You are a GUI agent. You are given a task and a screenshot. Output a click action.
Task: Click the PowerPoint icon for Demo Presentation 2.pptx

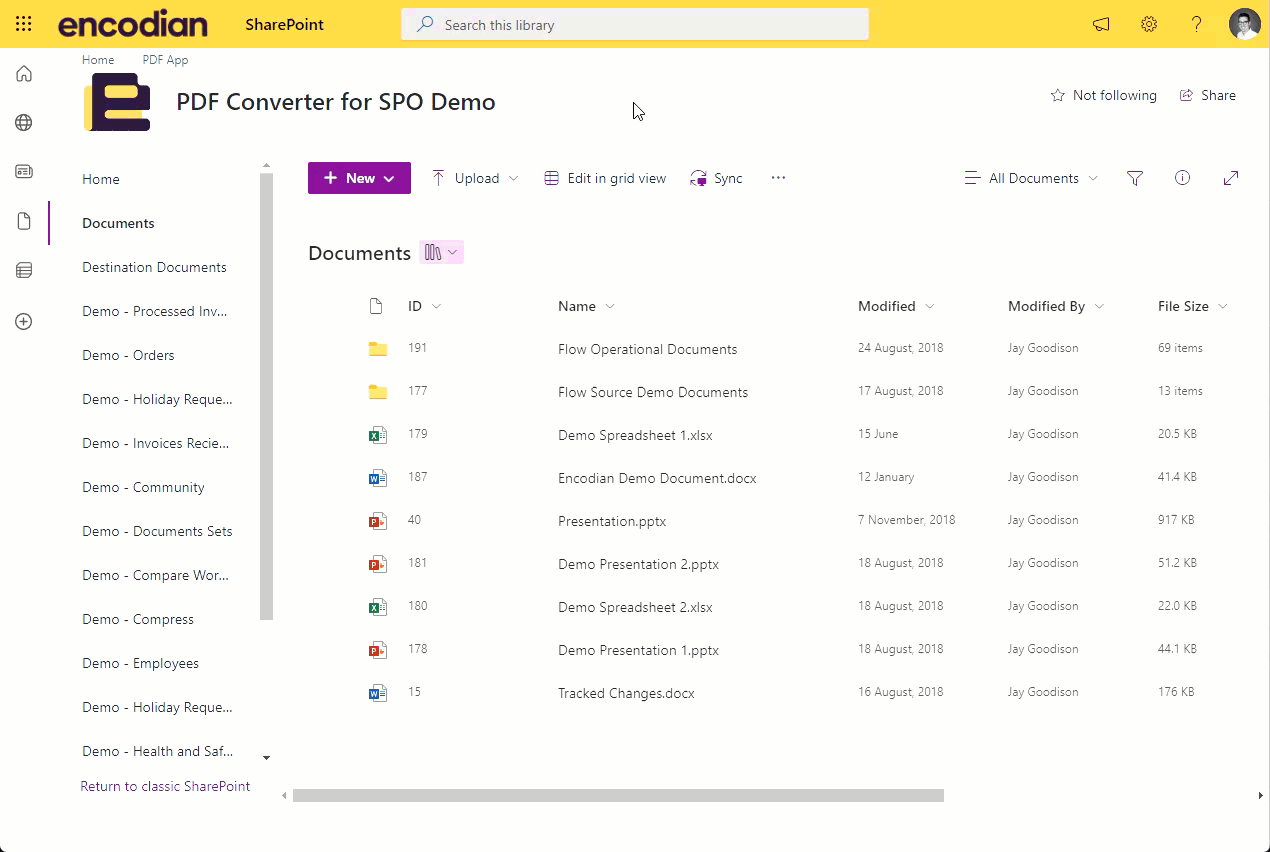[x=377, y=564]
